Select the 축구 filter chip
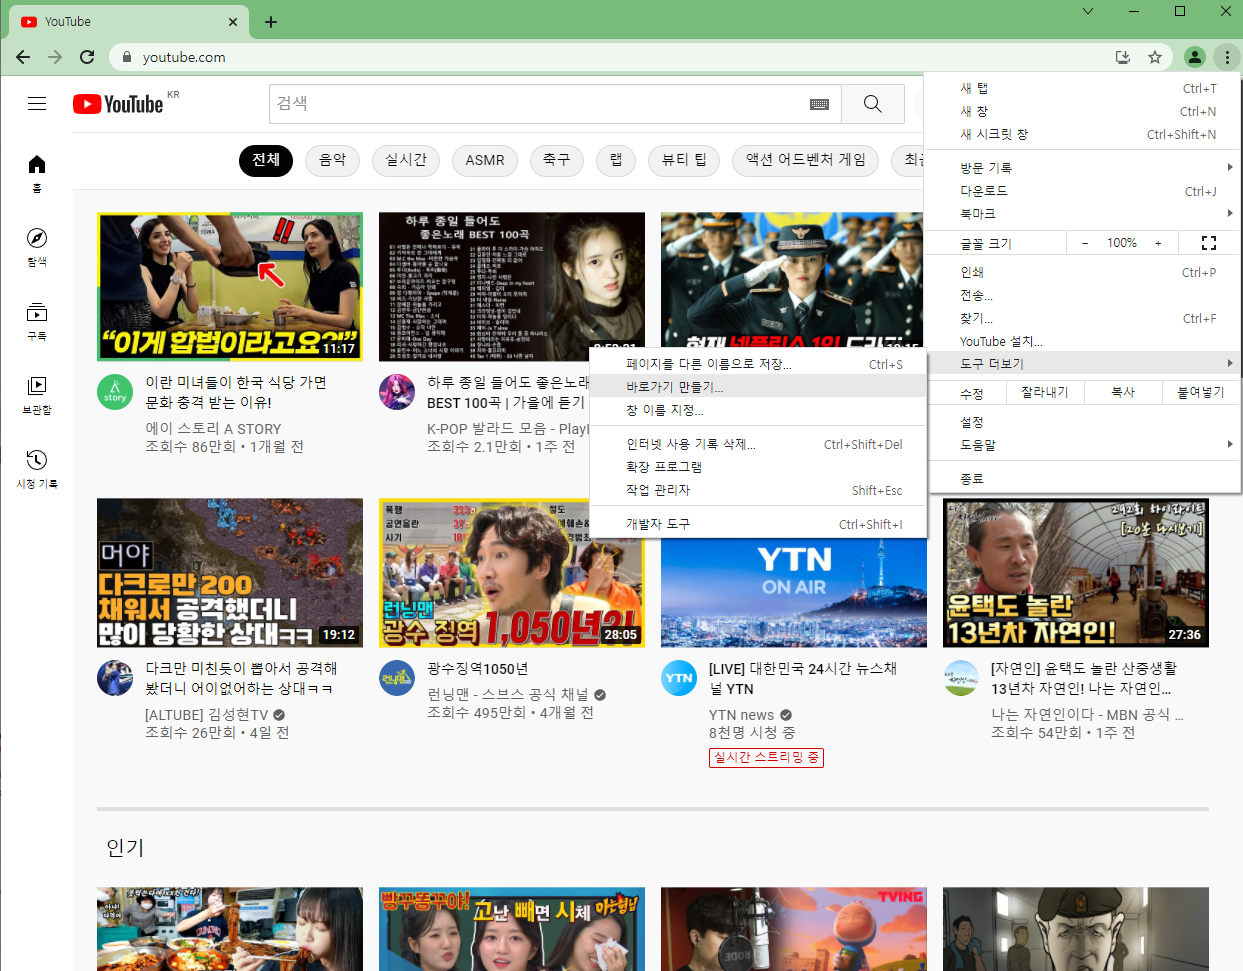This screenshot has width=1243, height=971. [x=557, y=160]
